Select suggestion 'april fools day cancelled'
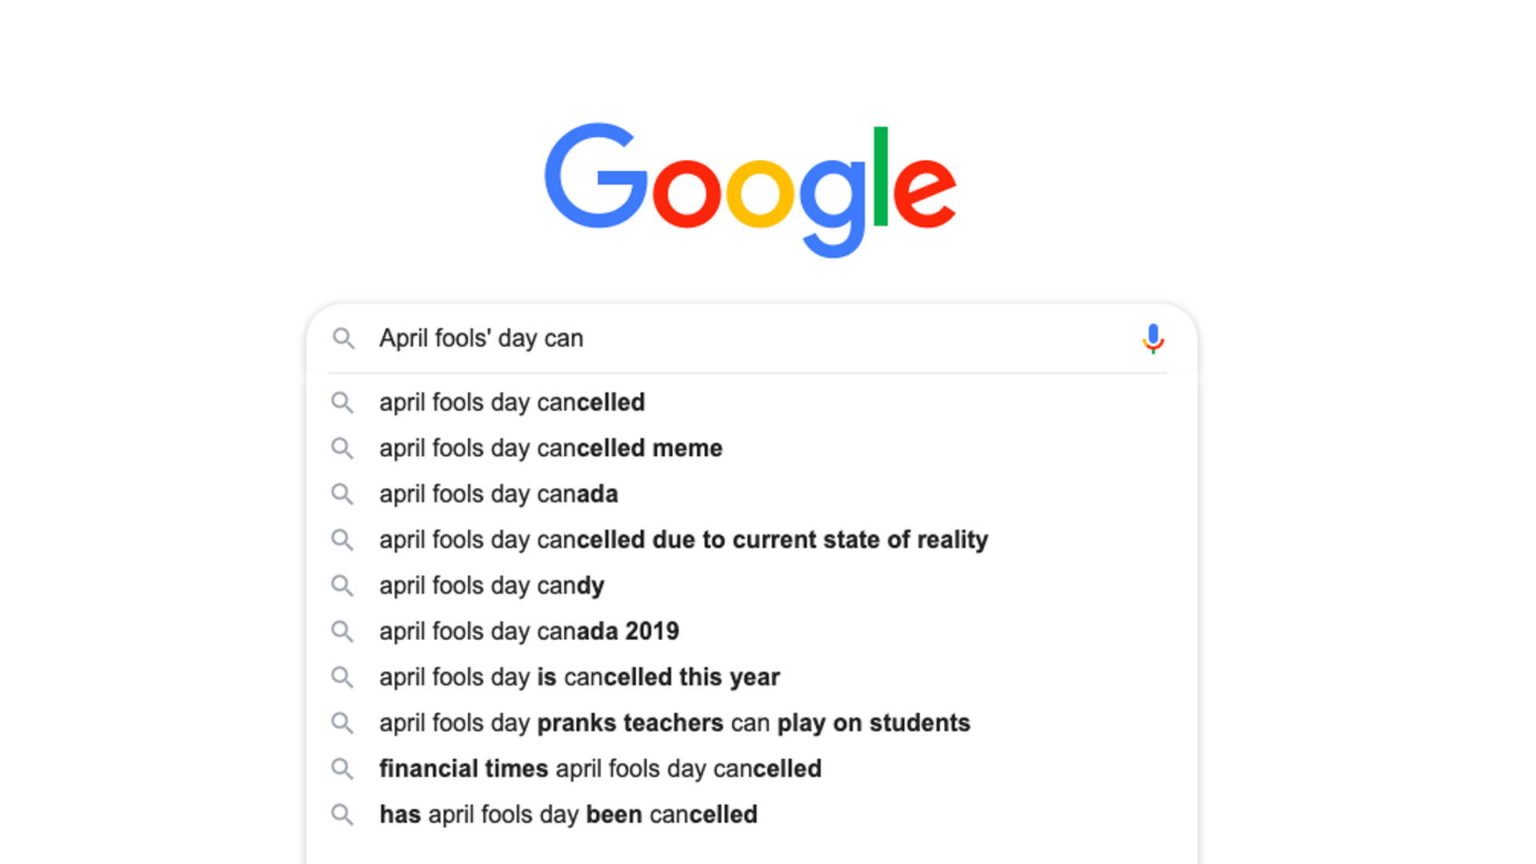The height and width of the screenshot is (864, 1536). tap(512, 402)
